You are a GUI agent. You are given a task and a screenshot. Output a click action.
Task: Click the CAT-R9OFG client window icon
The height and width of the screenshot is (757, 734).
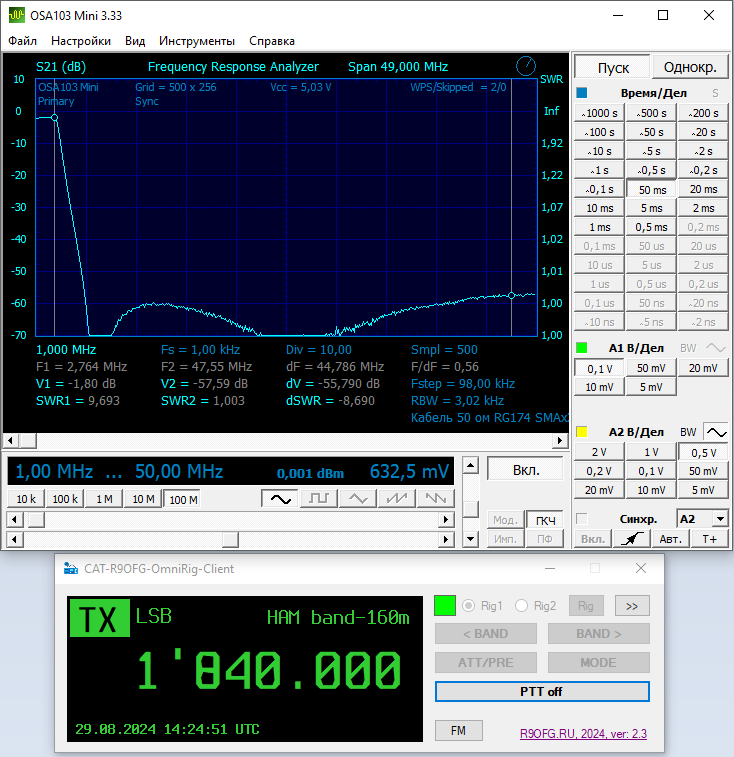71,568
